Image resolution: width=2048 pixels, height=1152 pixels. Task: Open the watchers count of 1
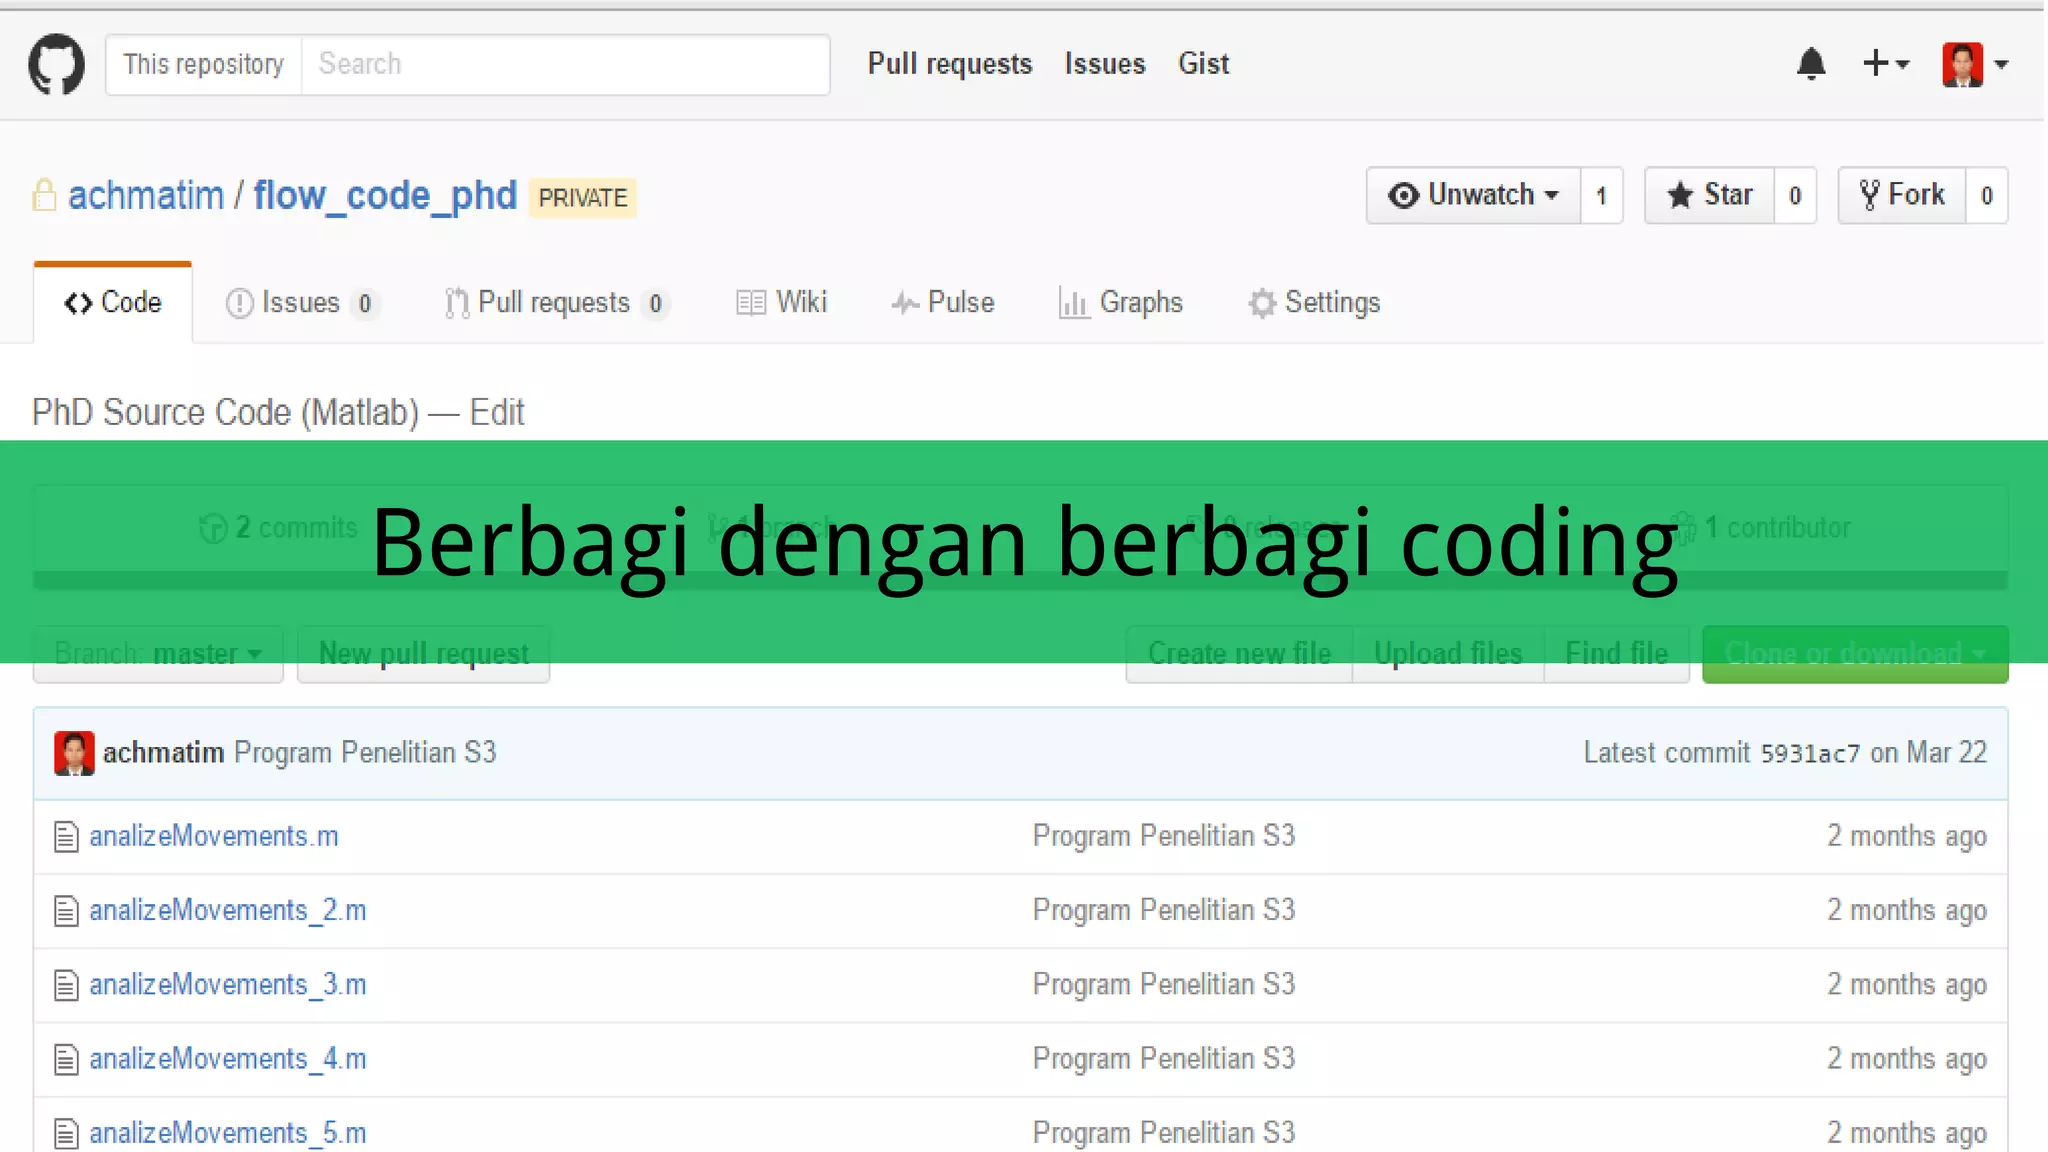(1601, 195)
